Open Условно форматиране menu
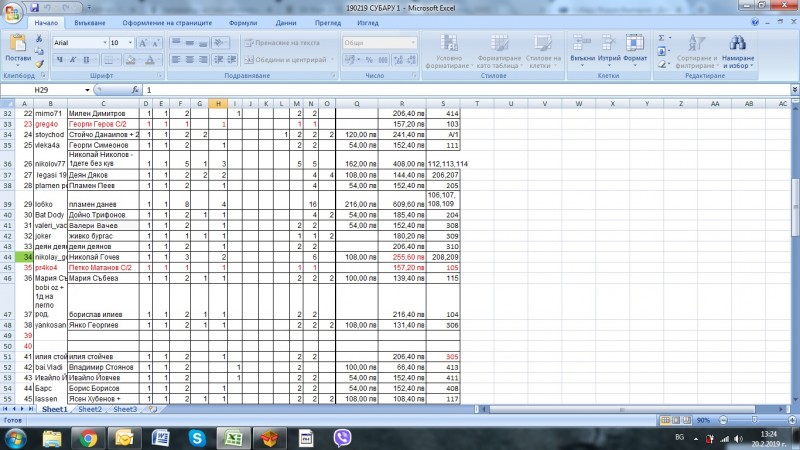 click(449, 52)
